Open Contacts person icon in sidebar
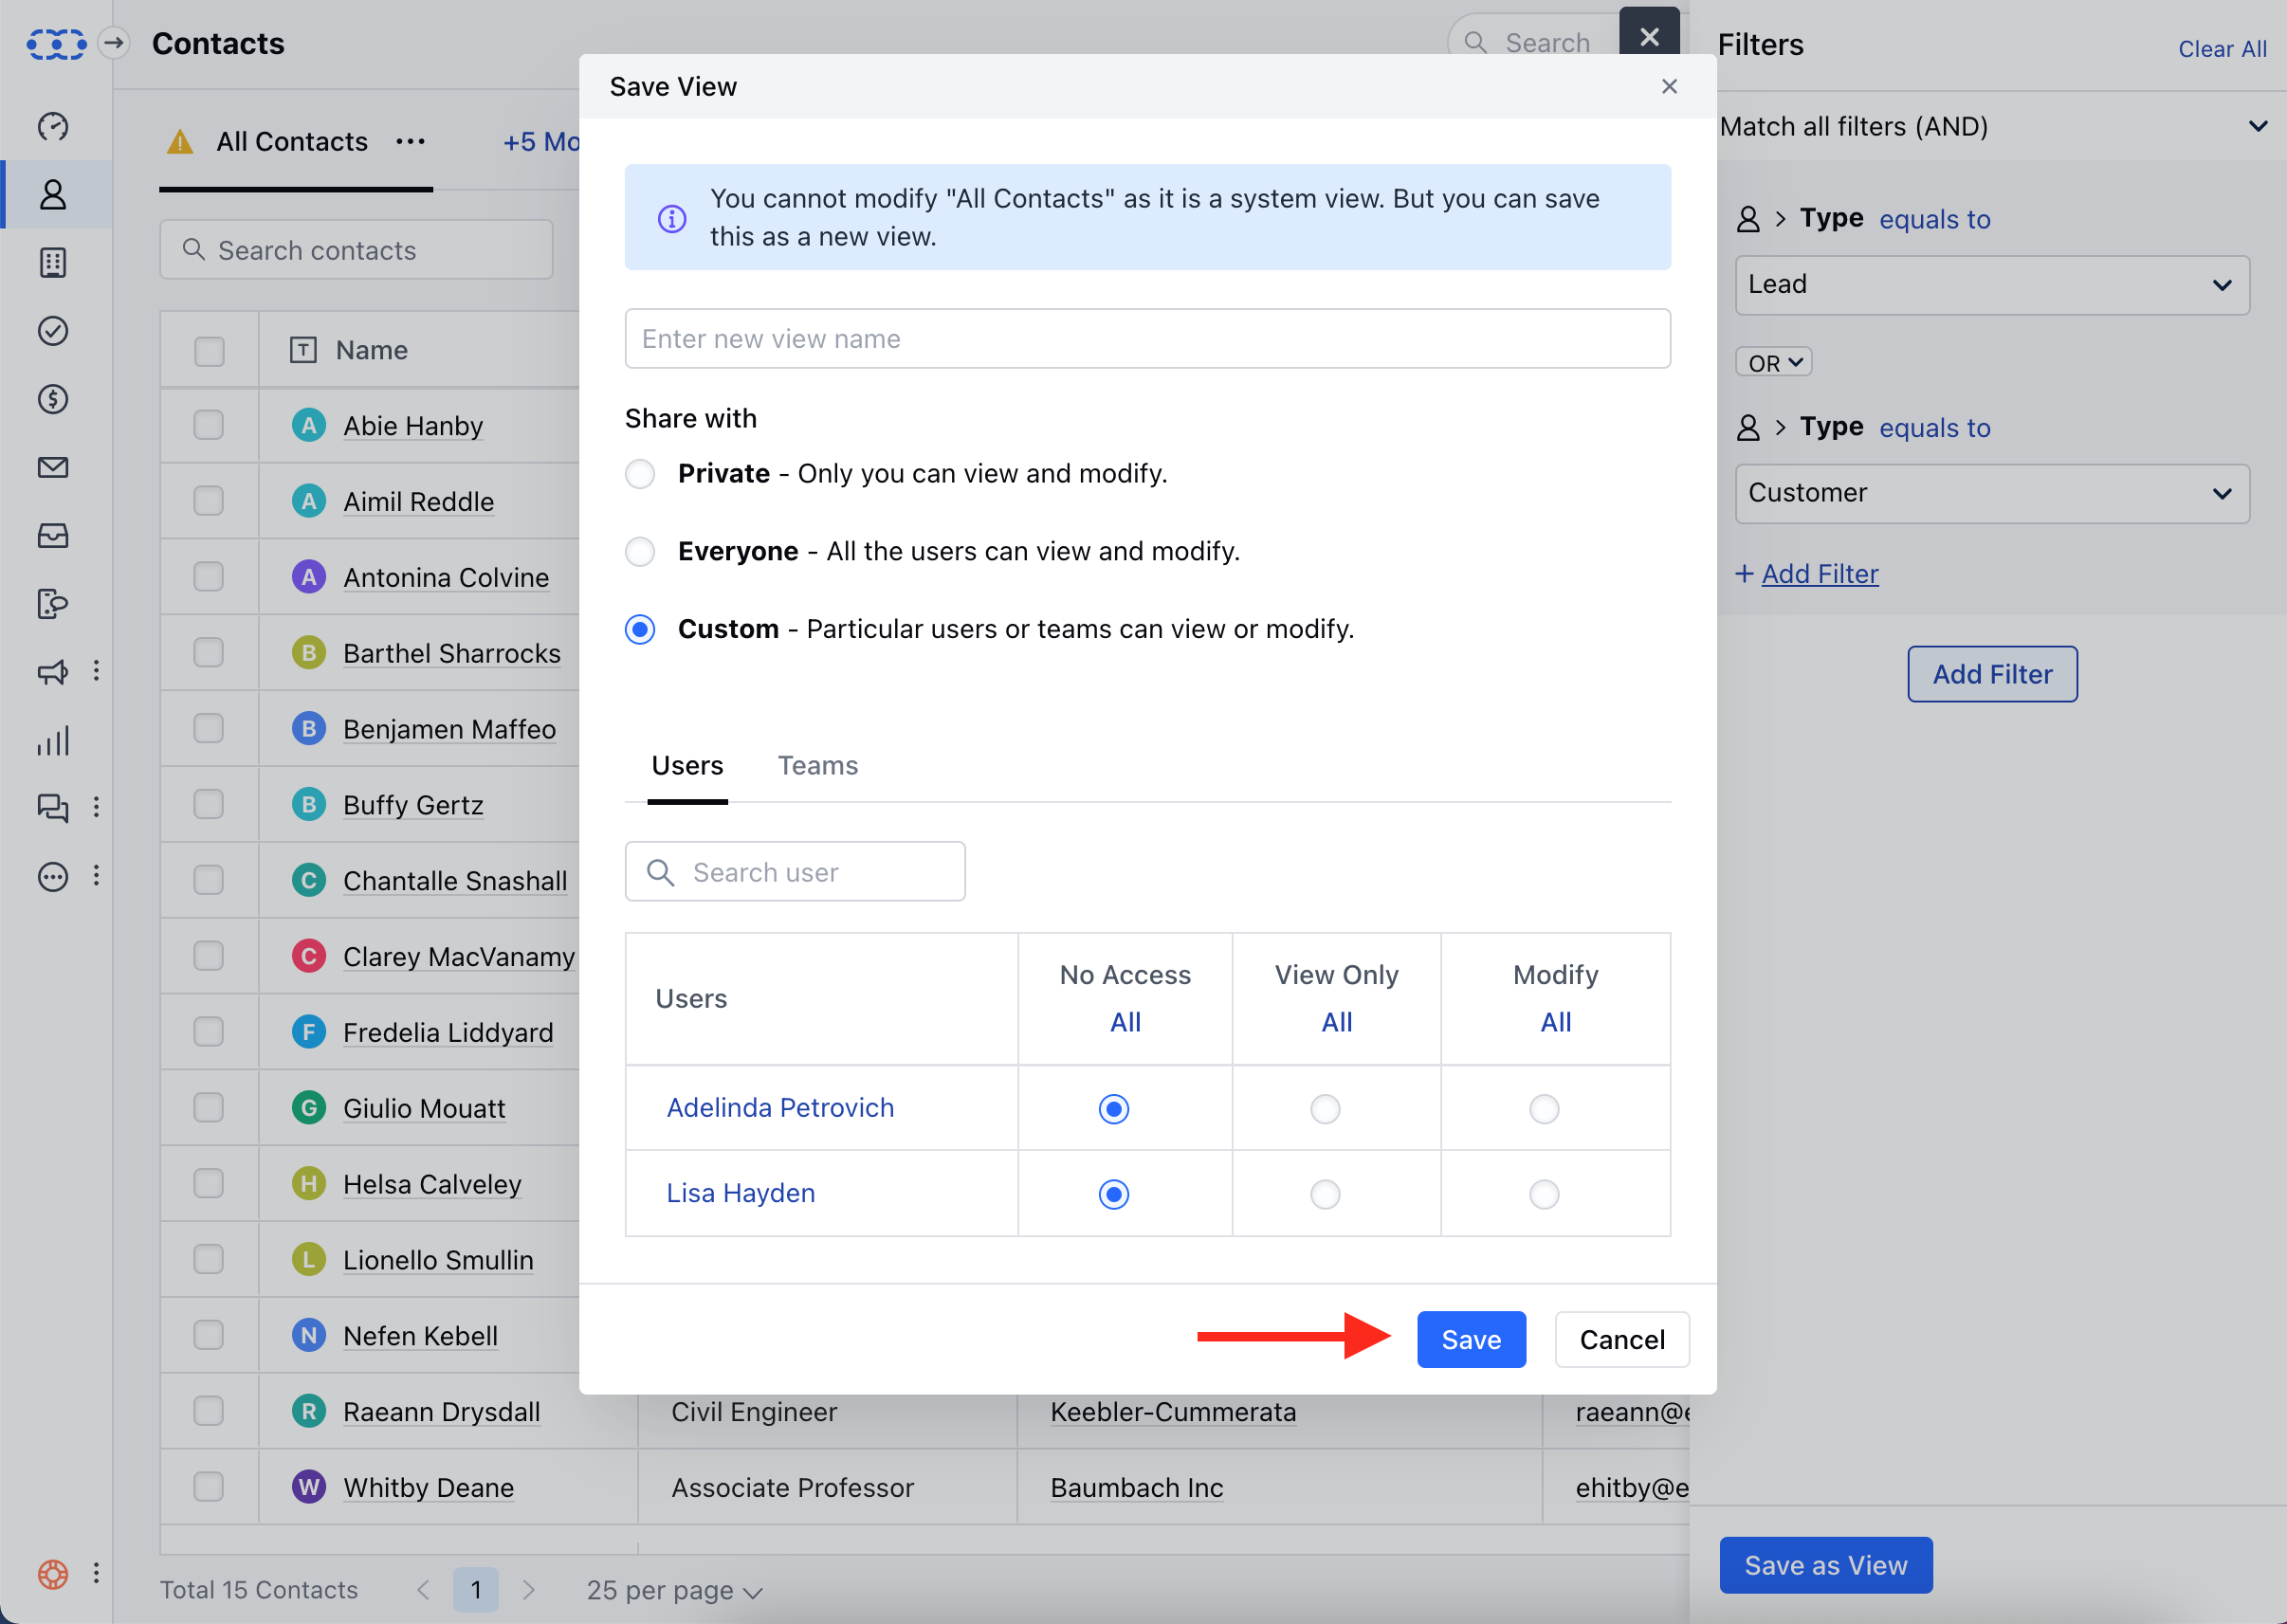 53,194
